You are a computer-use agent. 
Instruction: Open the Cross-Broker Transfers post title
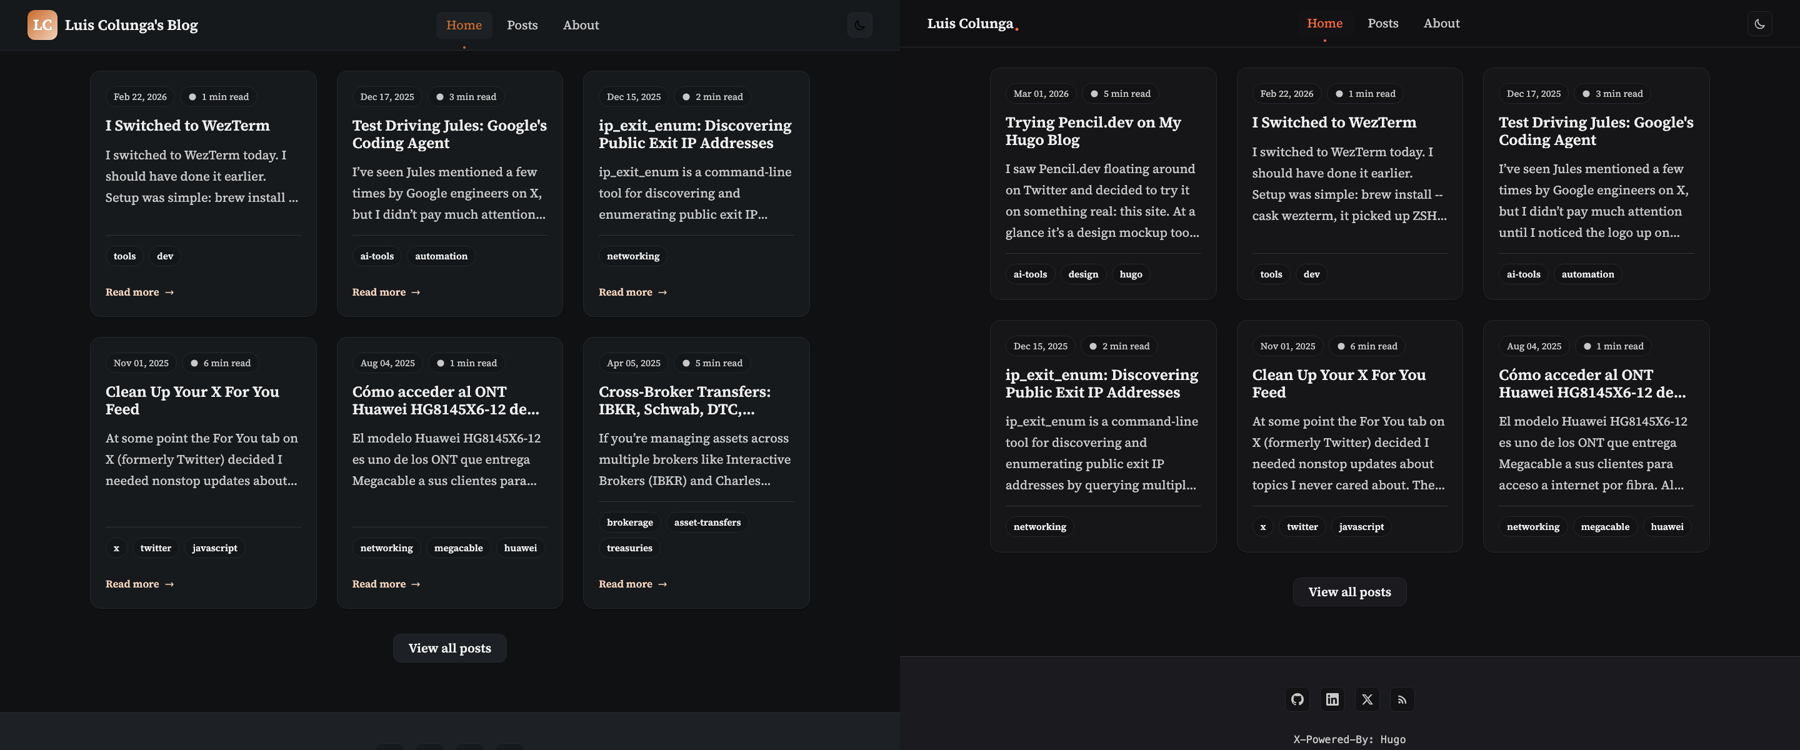click(x=684, y=400)
